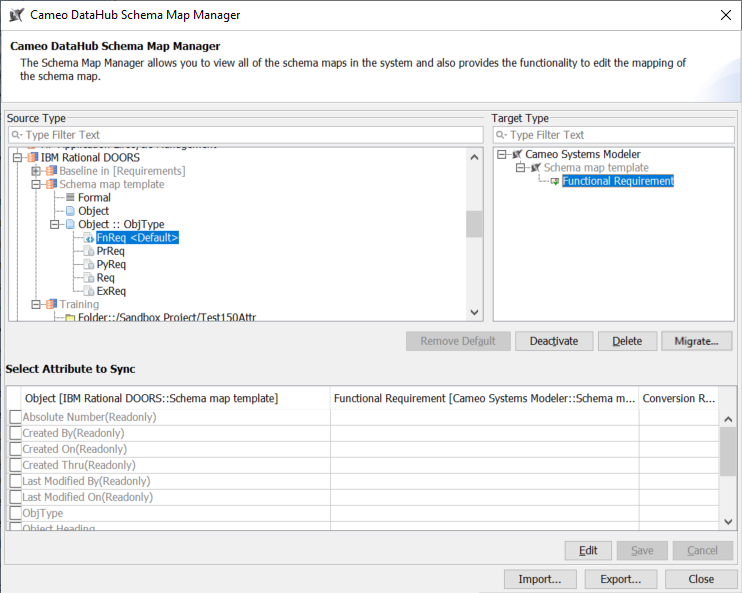Click the Delete button
The image size is (742, 593).
coord(627,341)
